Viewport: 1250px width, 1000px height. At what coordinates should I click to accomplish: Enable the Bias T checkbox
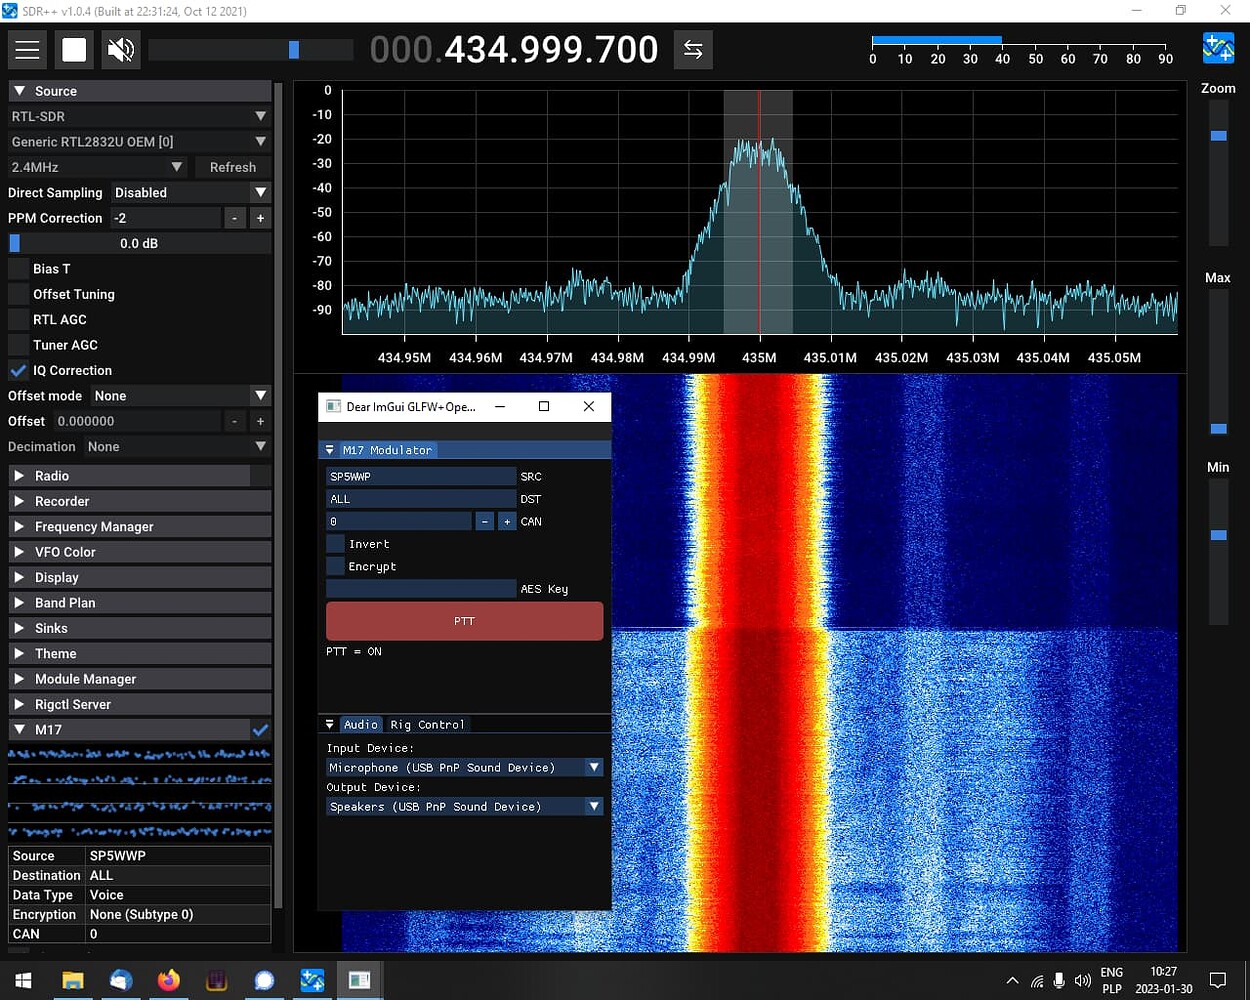pos(18,268)
